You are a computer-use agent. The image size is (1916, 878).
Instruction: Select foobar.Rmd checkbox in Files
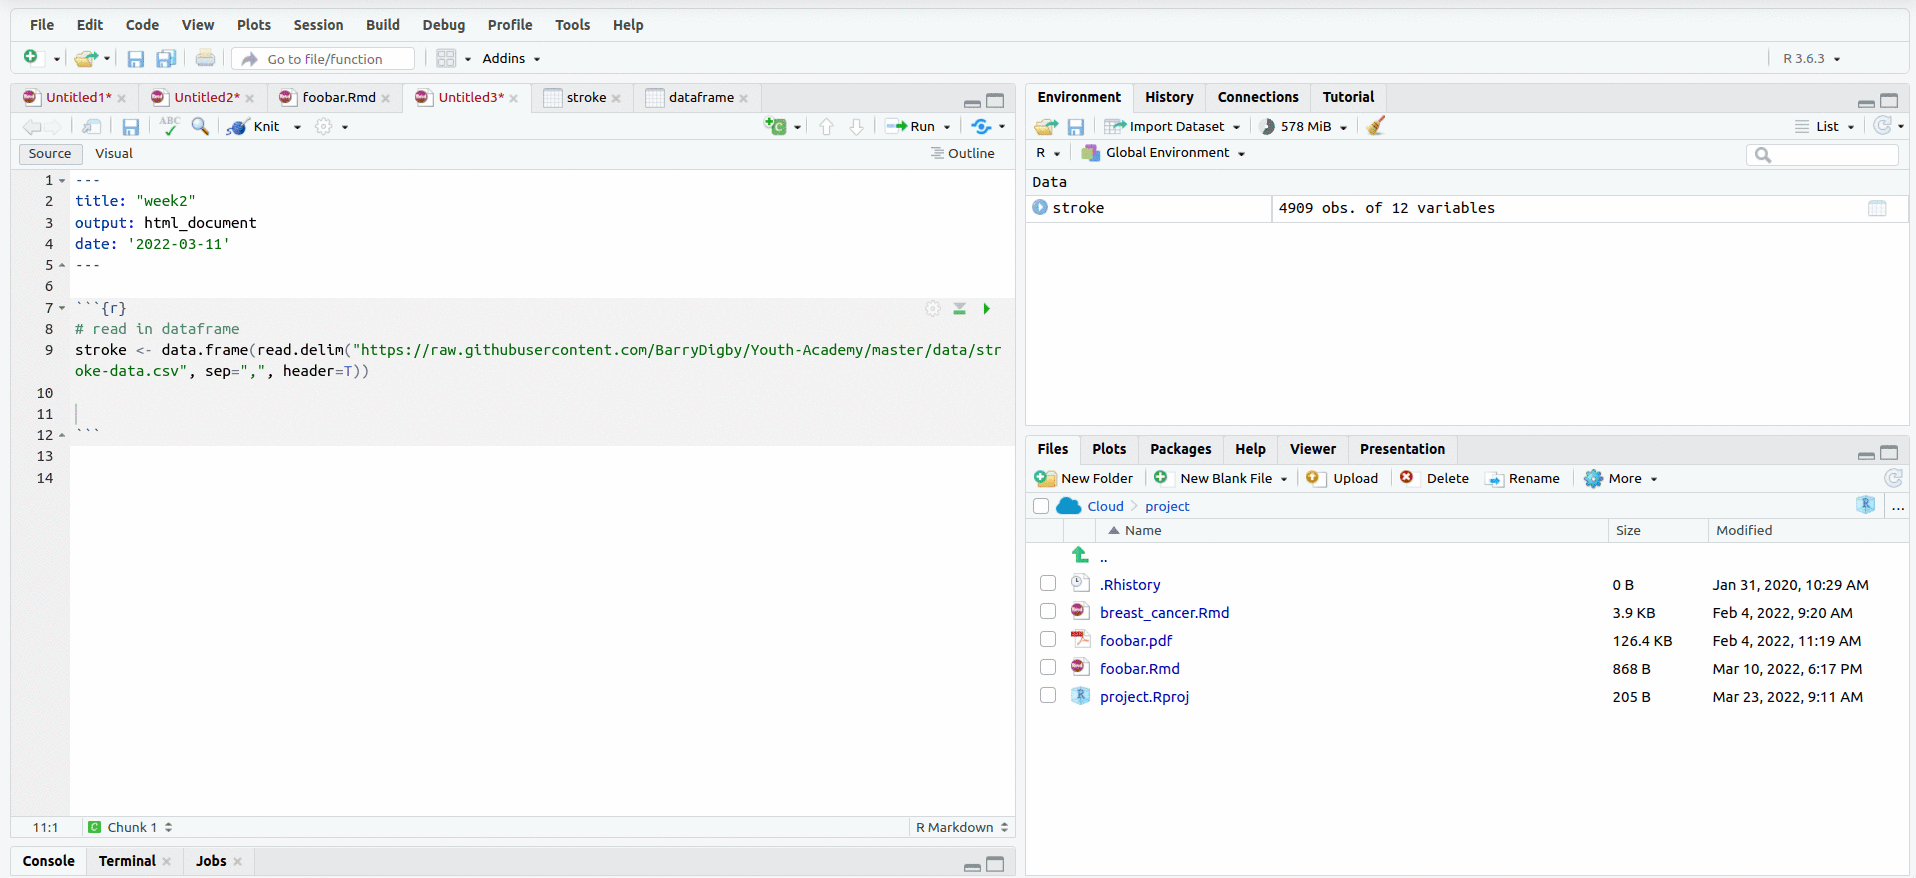click(1048, 667)
